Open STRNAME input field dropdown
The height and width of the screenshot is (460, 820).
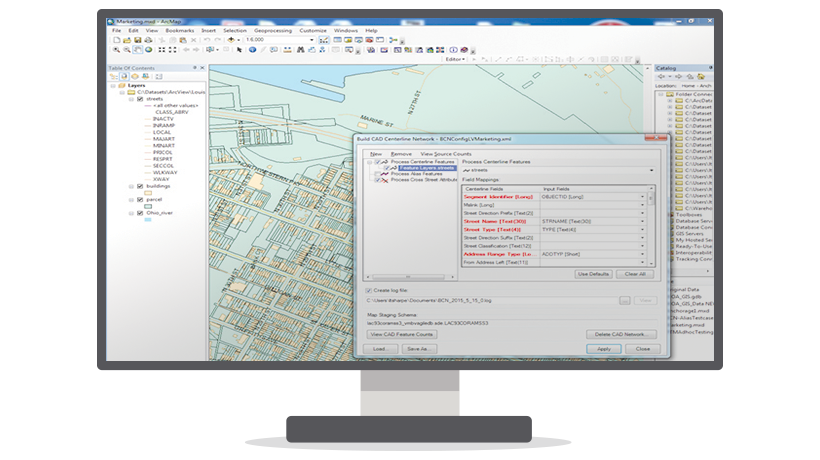643,222
